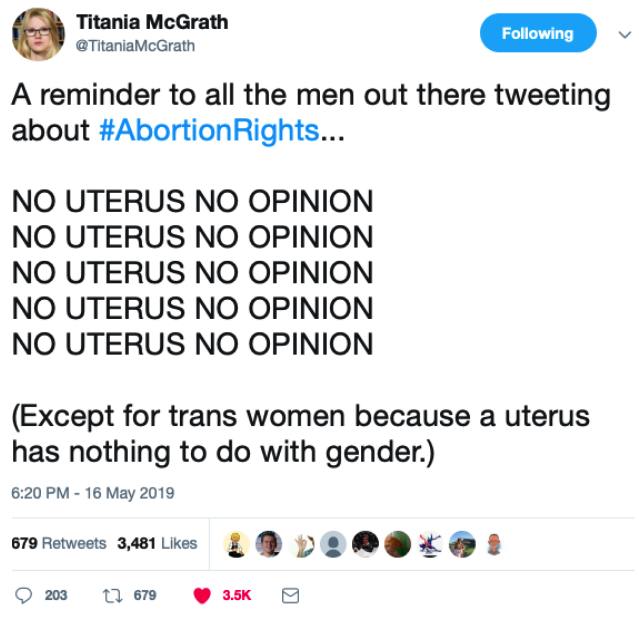
Task: Unlike the tweet via red heart icon
Action: click(202, 595)
